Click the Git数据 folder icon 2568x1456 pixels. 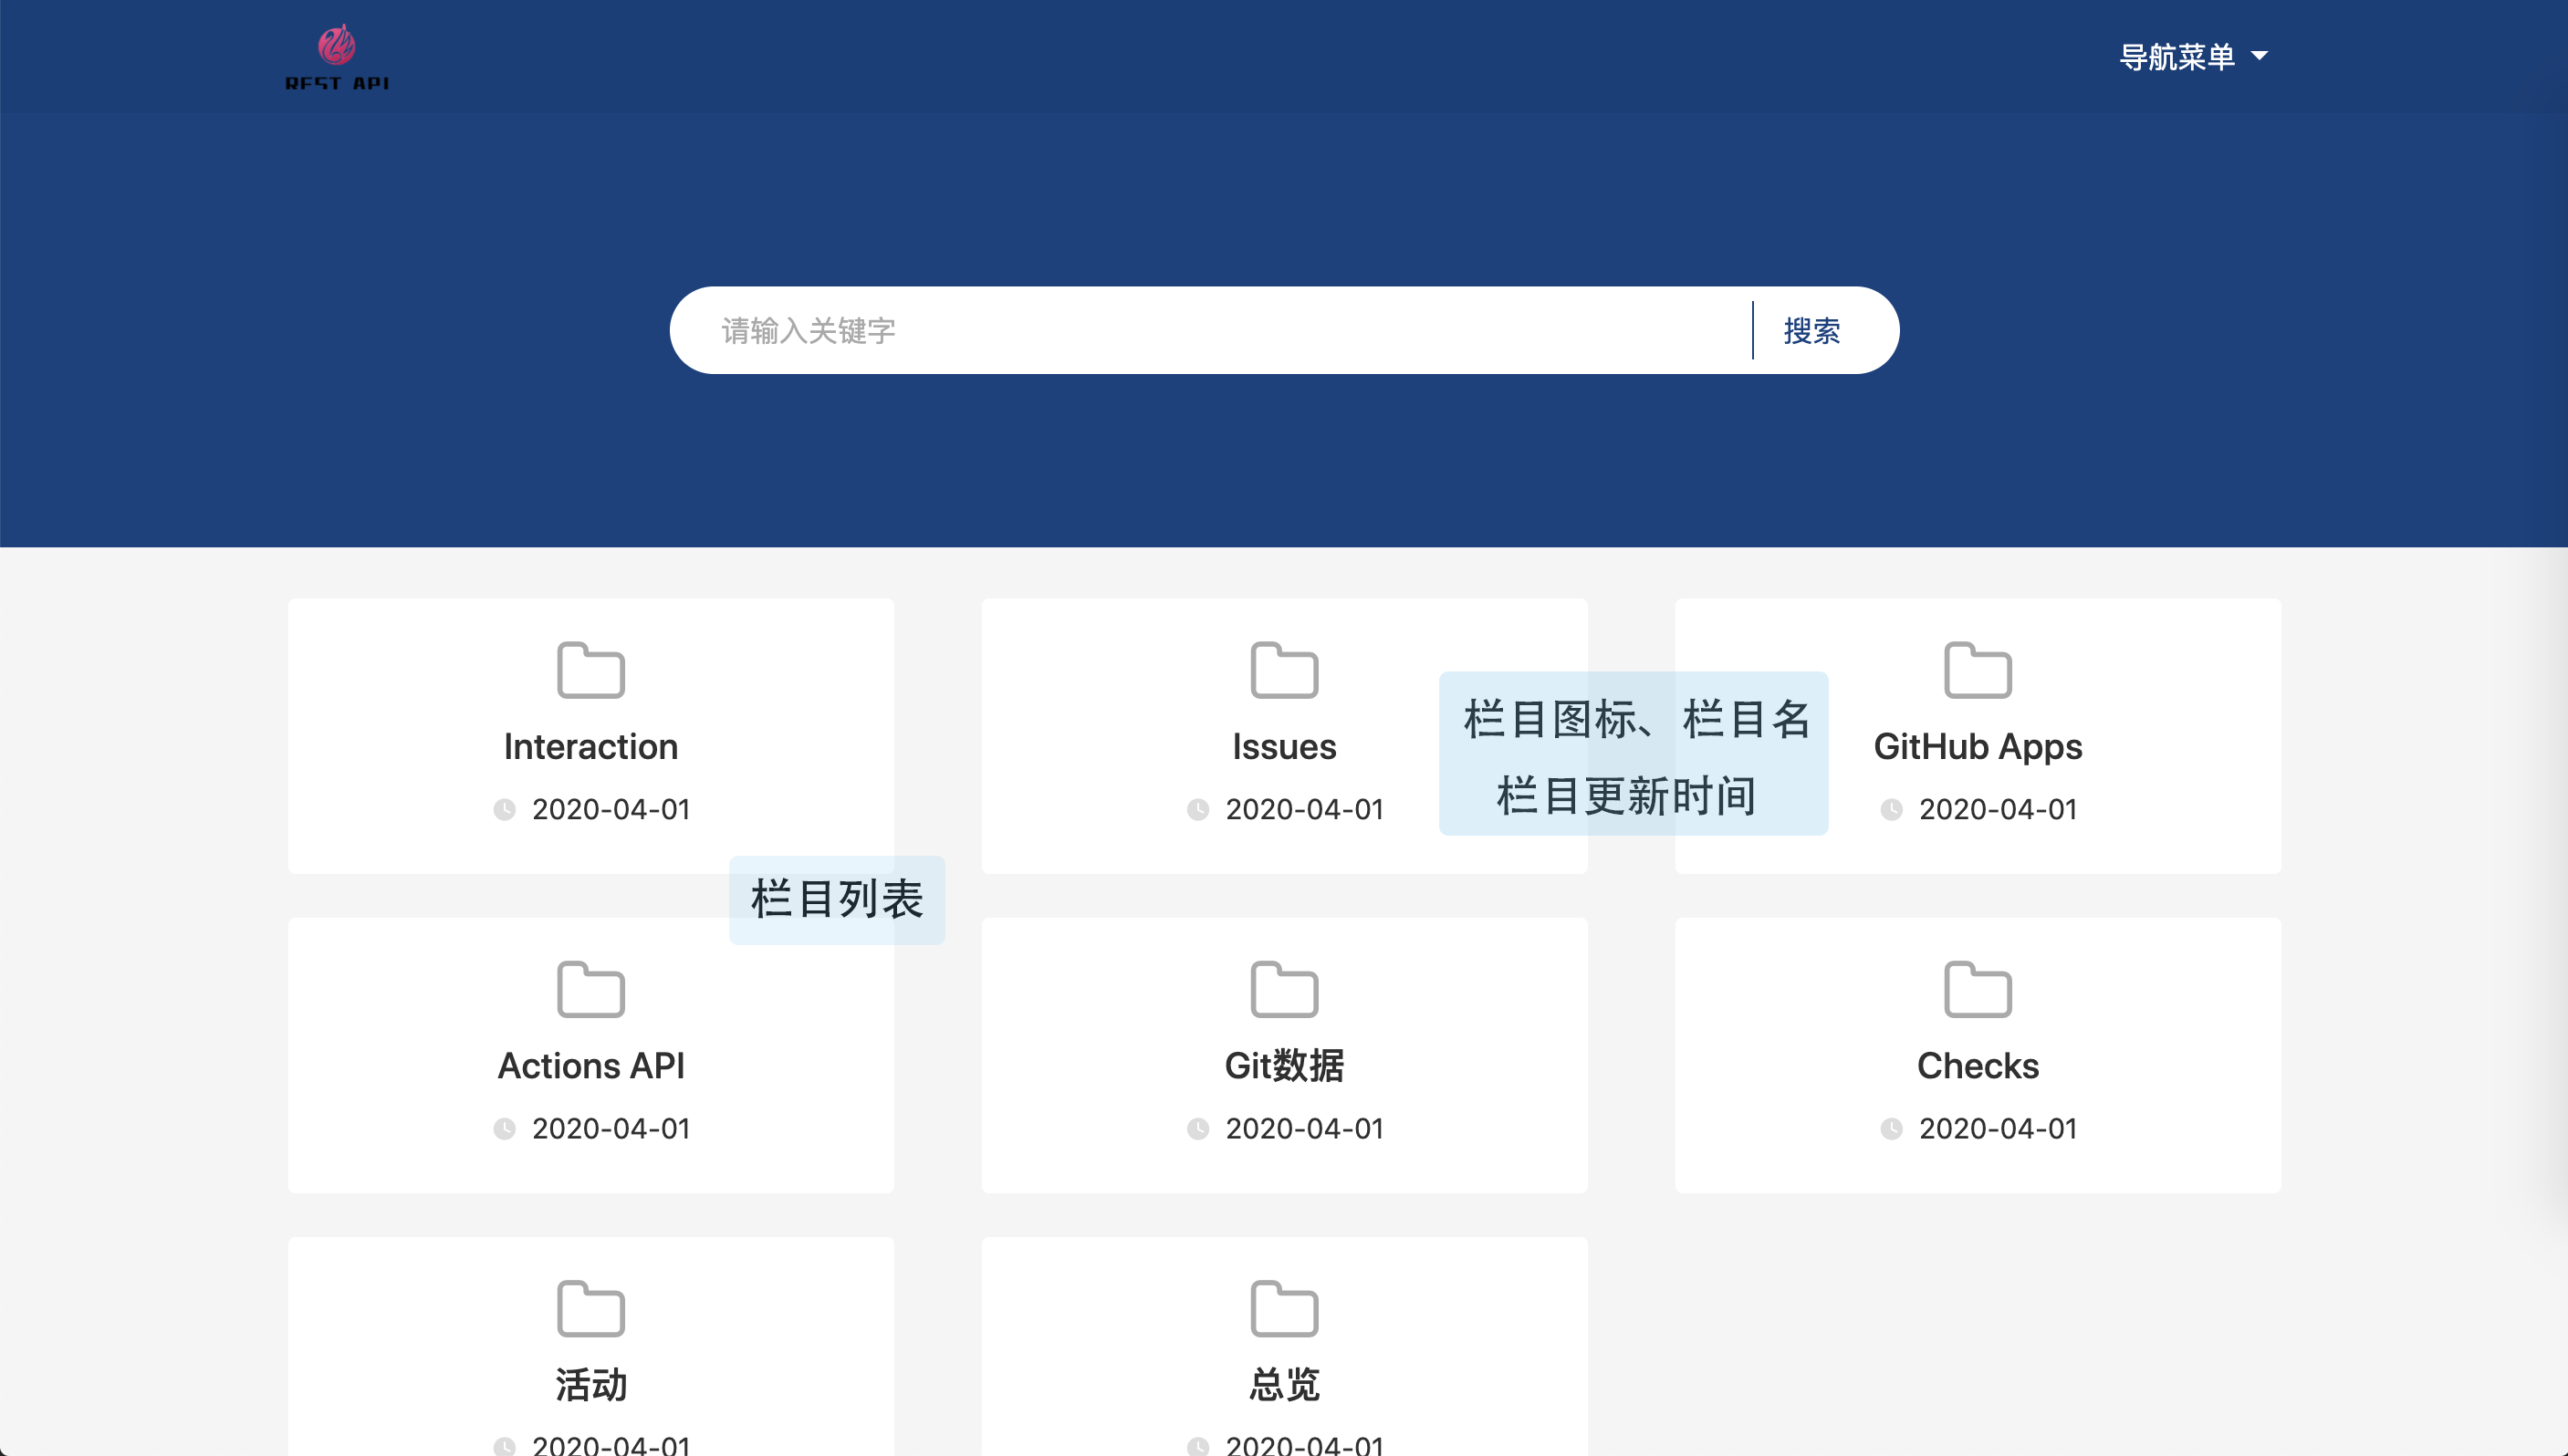click(x=1284, y=988)
